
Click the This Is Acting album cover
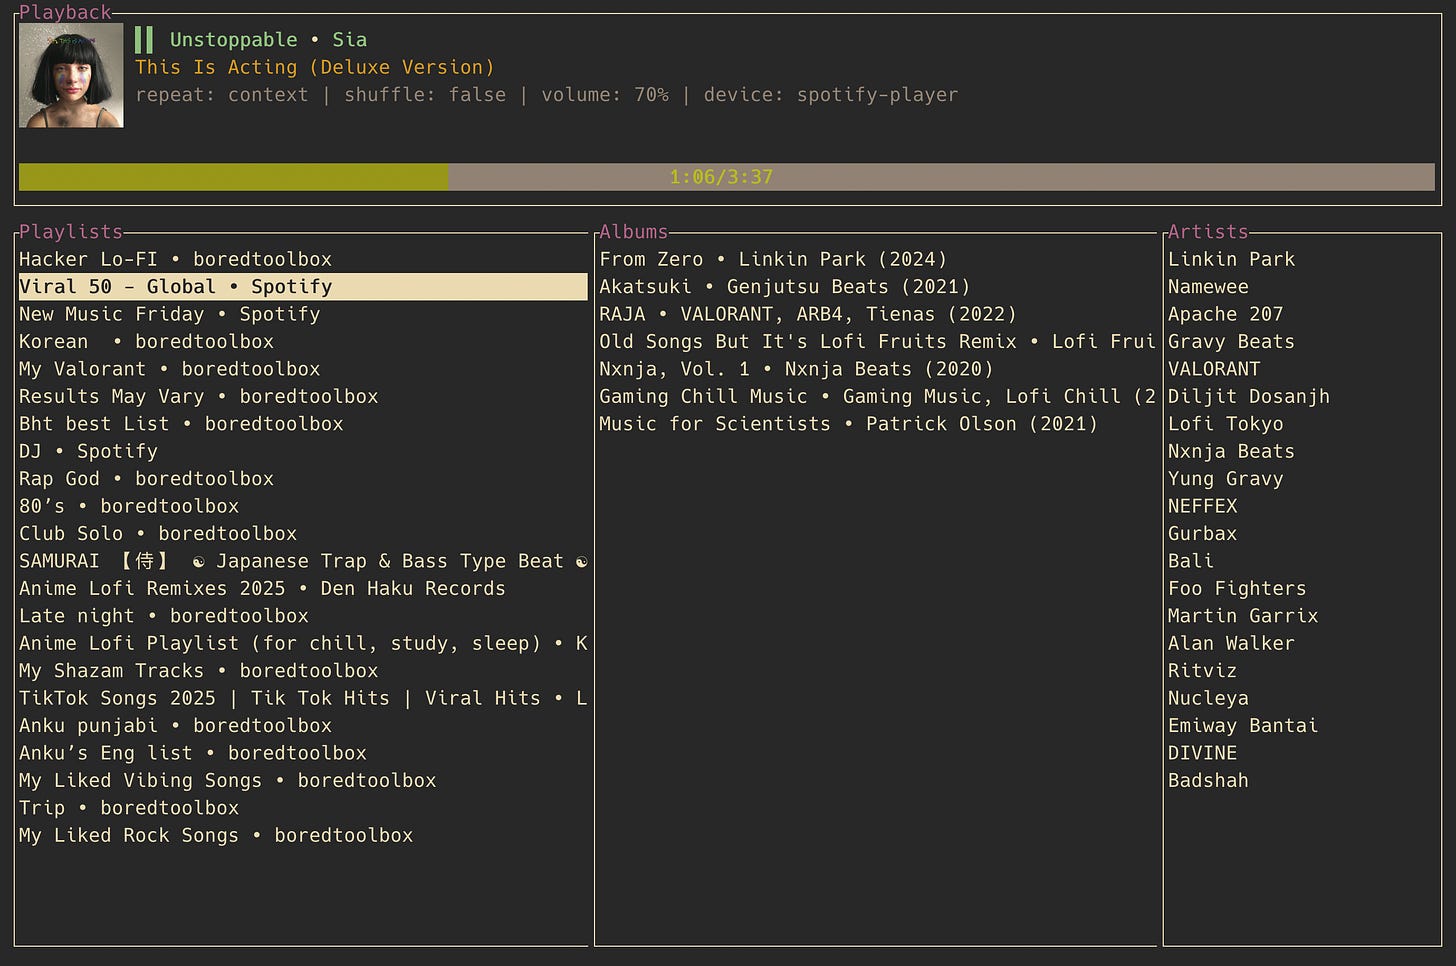[71, 75]
